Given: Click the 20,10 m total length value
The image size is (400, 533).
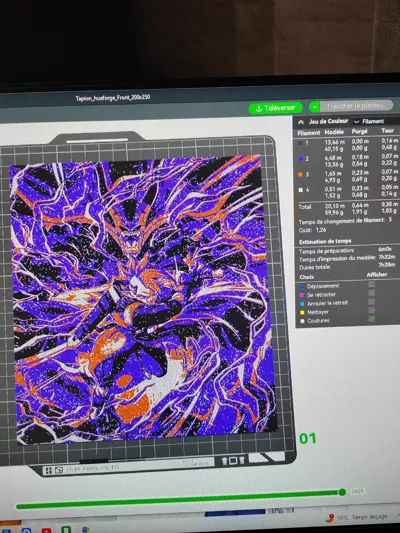Looking at the screenshot, I should [x=335, y=206].
